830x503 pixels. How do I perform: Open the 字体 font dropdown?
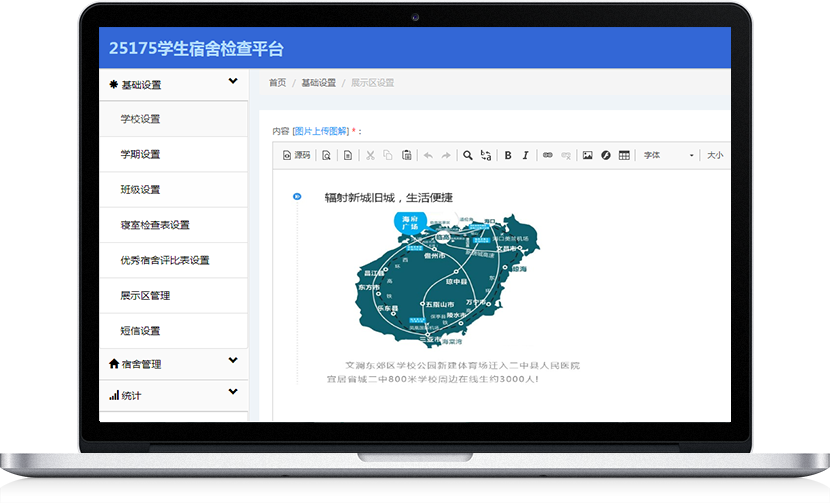(668, 155)
